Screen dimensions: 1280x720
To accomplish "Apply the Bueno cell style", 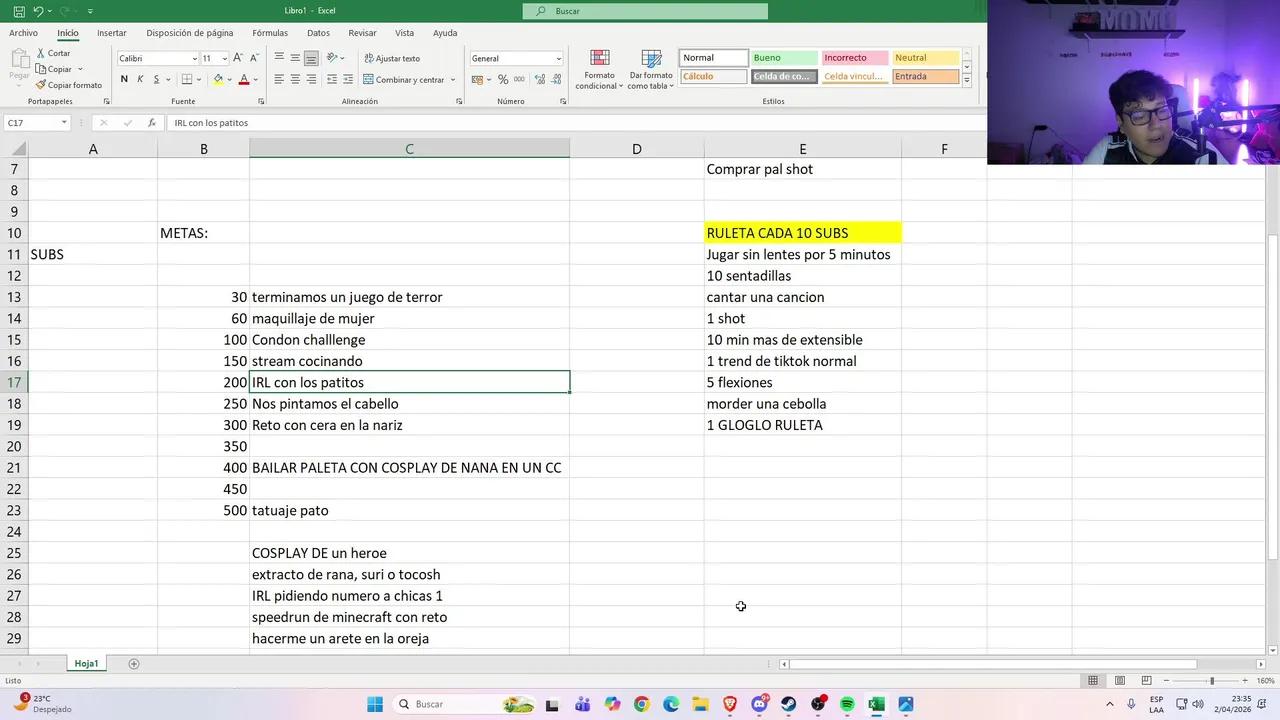I will [x=783, y=58].
